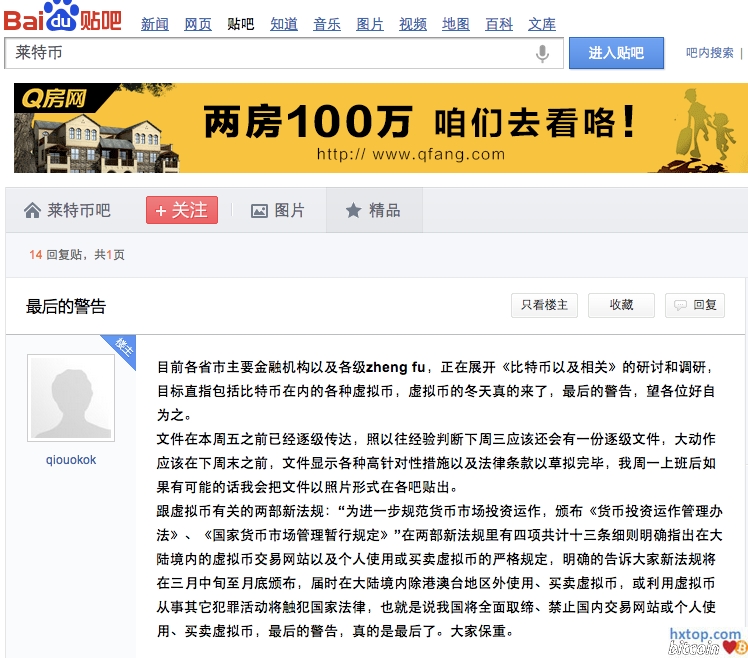Click the 楼主 corner ribbon badge
This screenshot has height=658, width=748.
pos(123,344)
